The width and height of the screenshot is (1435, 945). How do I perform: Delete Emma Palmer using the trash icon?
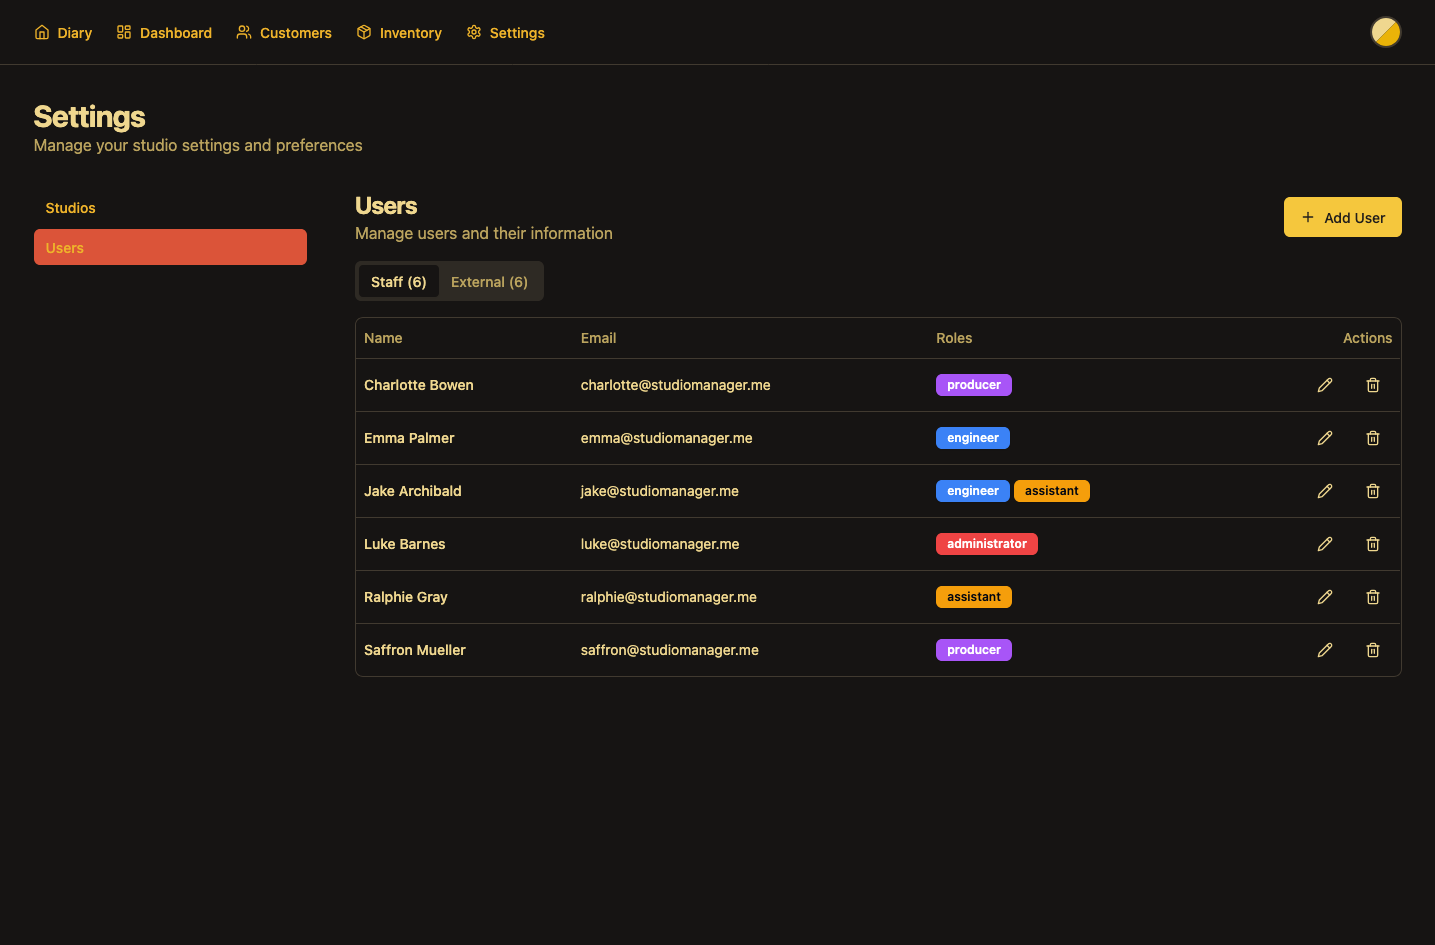[x=1372, y=438]
